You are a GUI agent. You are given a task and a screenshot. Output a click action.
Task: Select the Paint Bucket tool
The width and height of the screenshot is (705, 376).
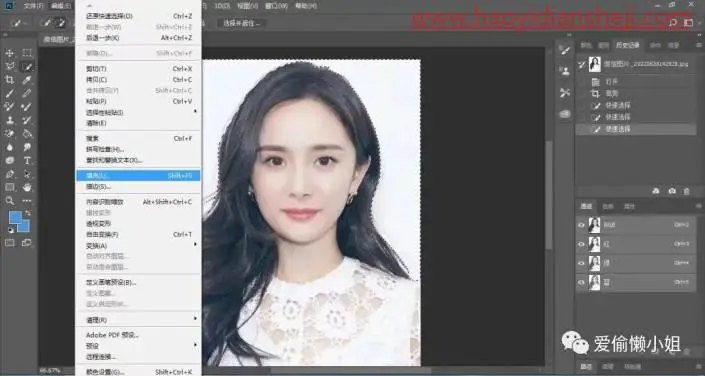(27, 134)
